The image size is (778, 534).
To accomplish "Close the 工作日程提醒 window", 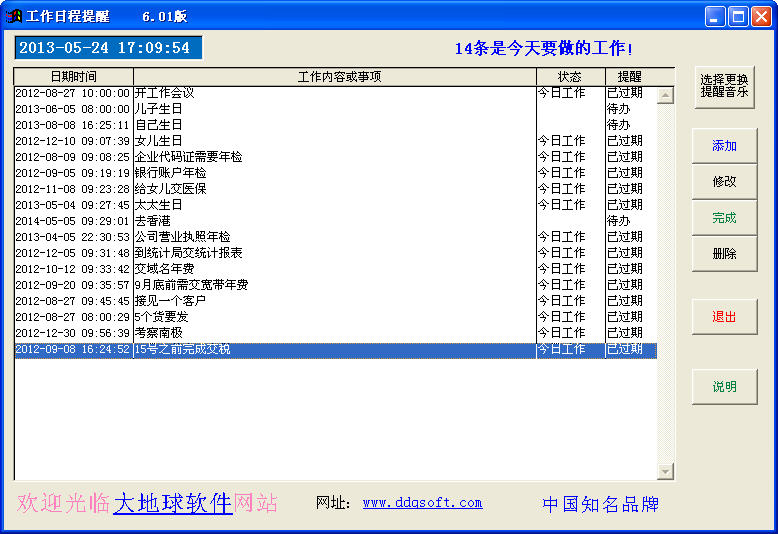I will [761, 16].
